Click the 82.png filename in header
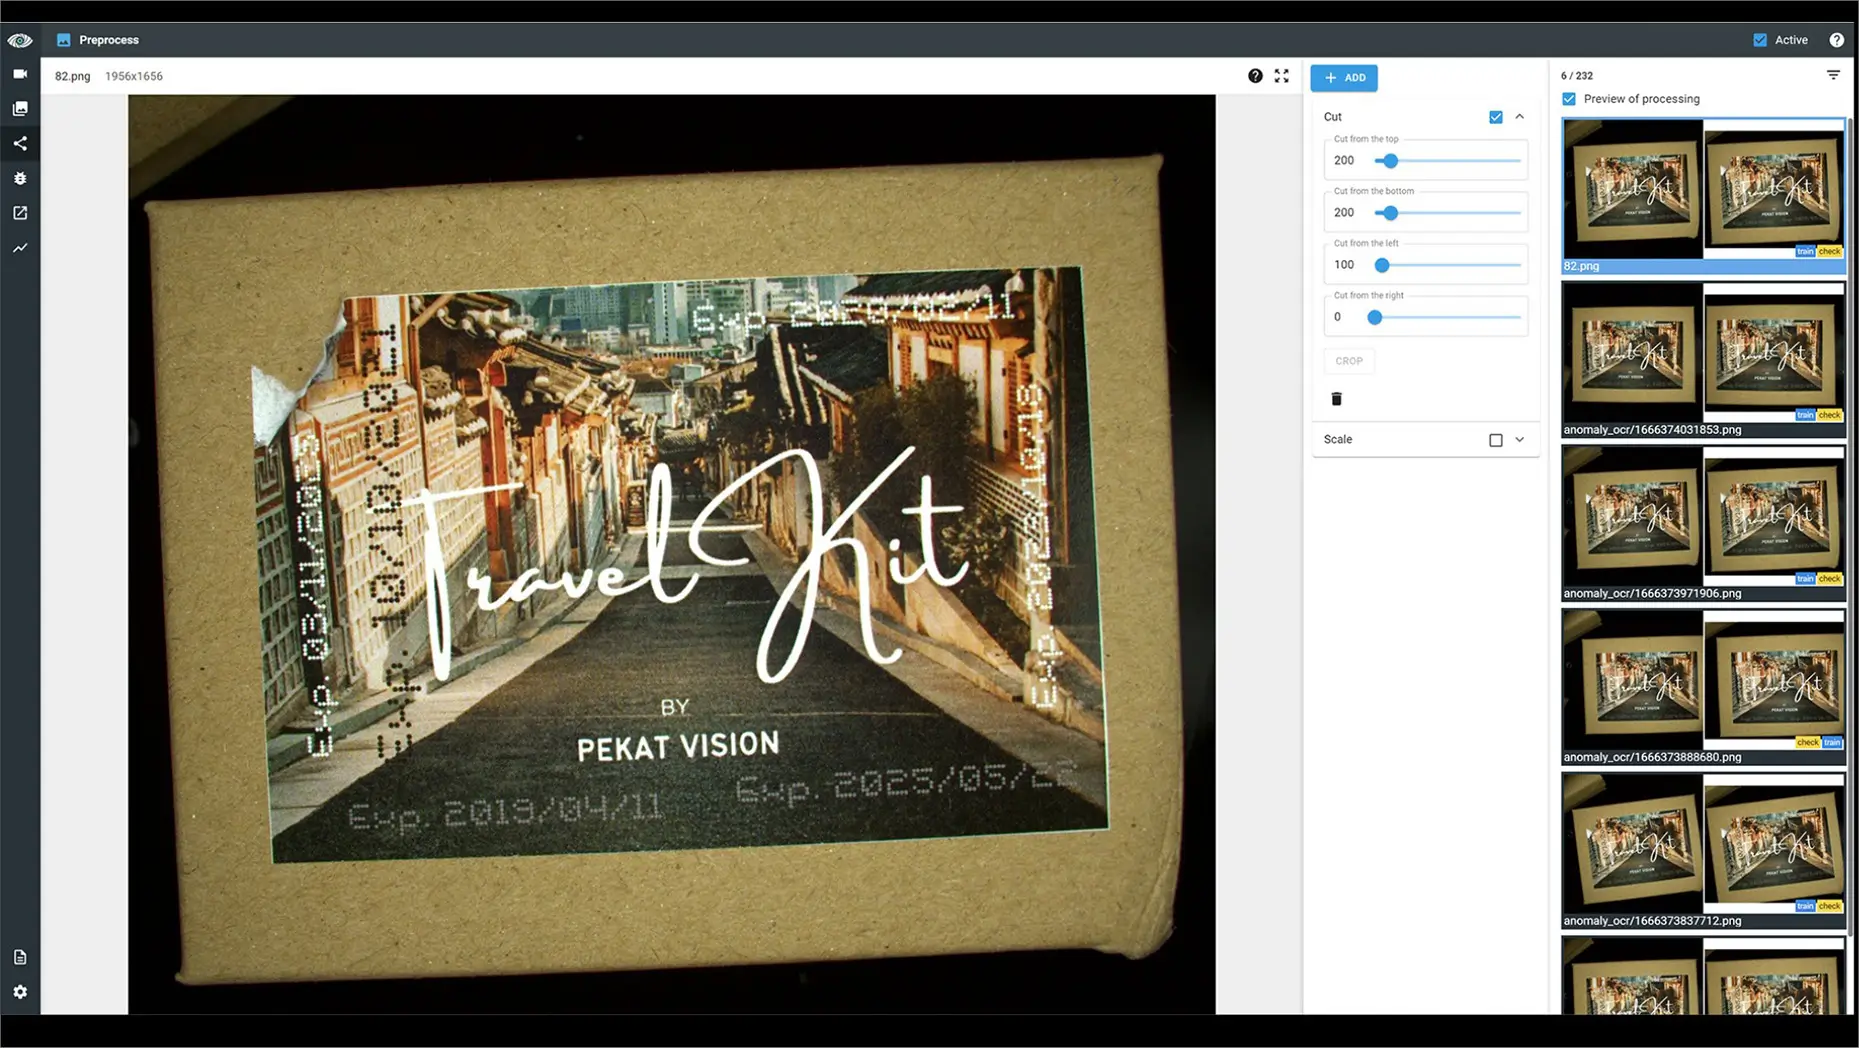 pyautogui.click(x=72, y=76)
